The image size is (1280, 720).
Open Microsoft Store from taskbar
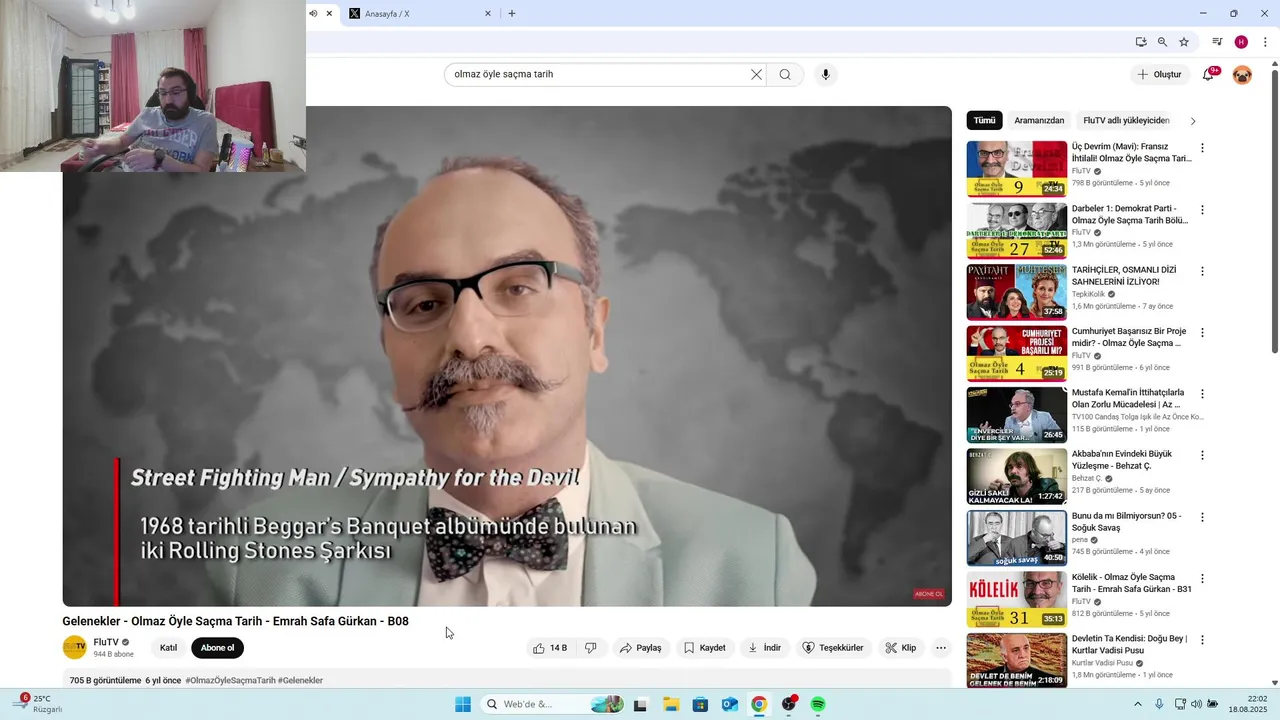(700, 705)
